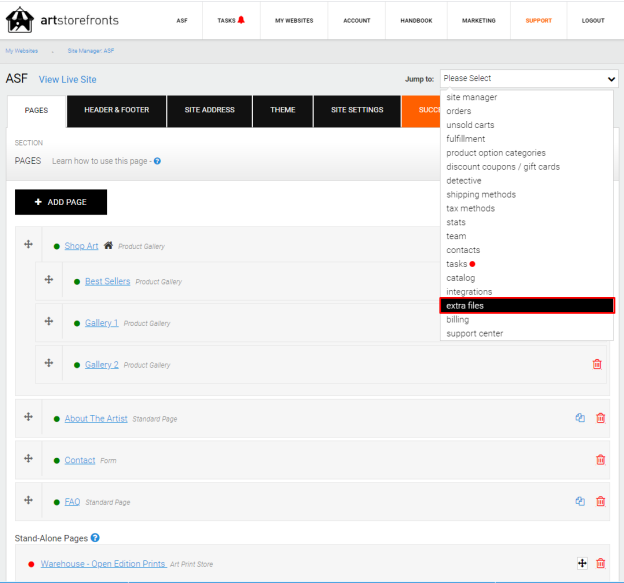Grab the FAQ page move handle
This screenshot has width=624, height=583.
pos(28,500)
